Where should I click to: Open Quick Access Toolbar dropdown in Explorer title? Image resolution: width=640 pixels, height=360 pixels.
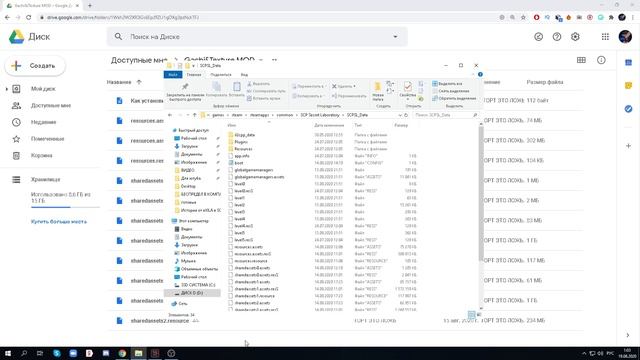(193, 66)
